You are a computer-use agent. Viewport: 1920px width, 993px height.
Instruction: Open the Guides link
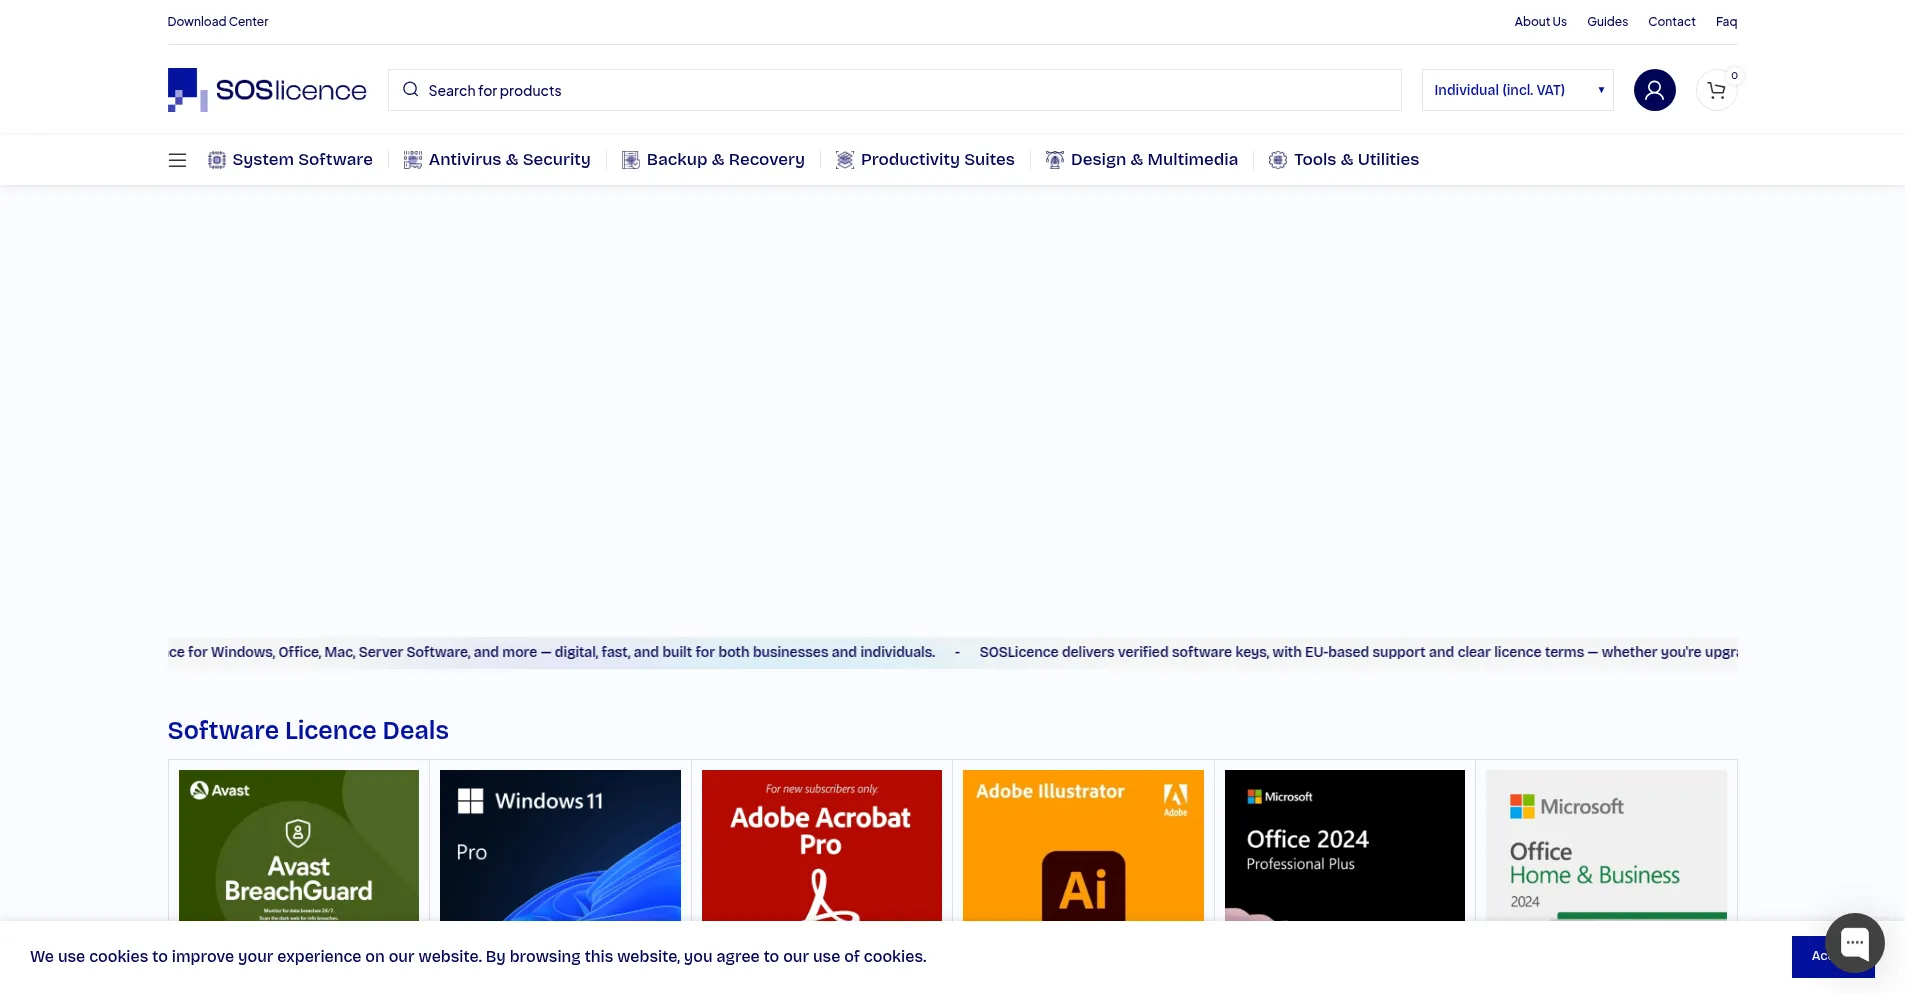click(1607, 22)
